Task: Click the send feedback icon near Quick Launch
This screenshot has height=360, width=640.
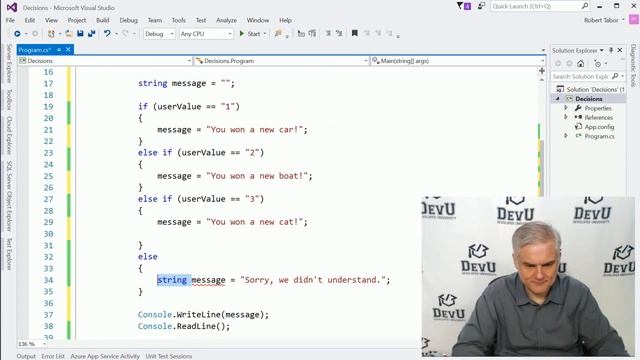Action: point(482,6)
